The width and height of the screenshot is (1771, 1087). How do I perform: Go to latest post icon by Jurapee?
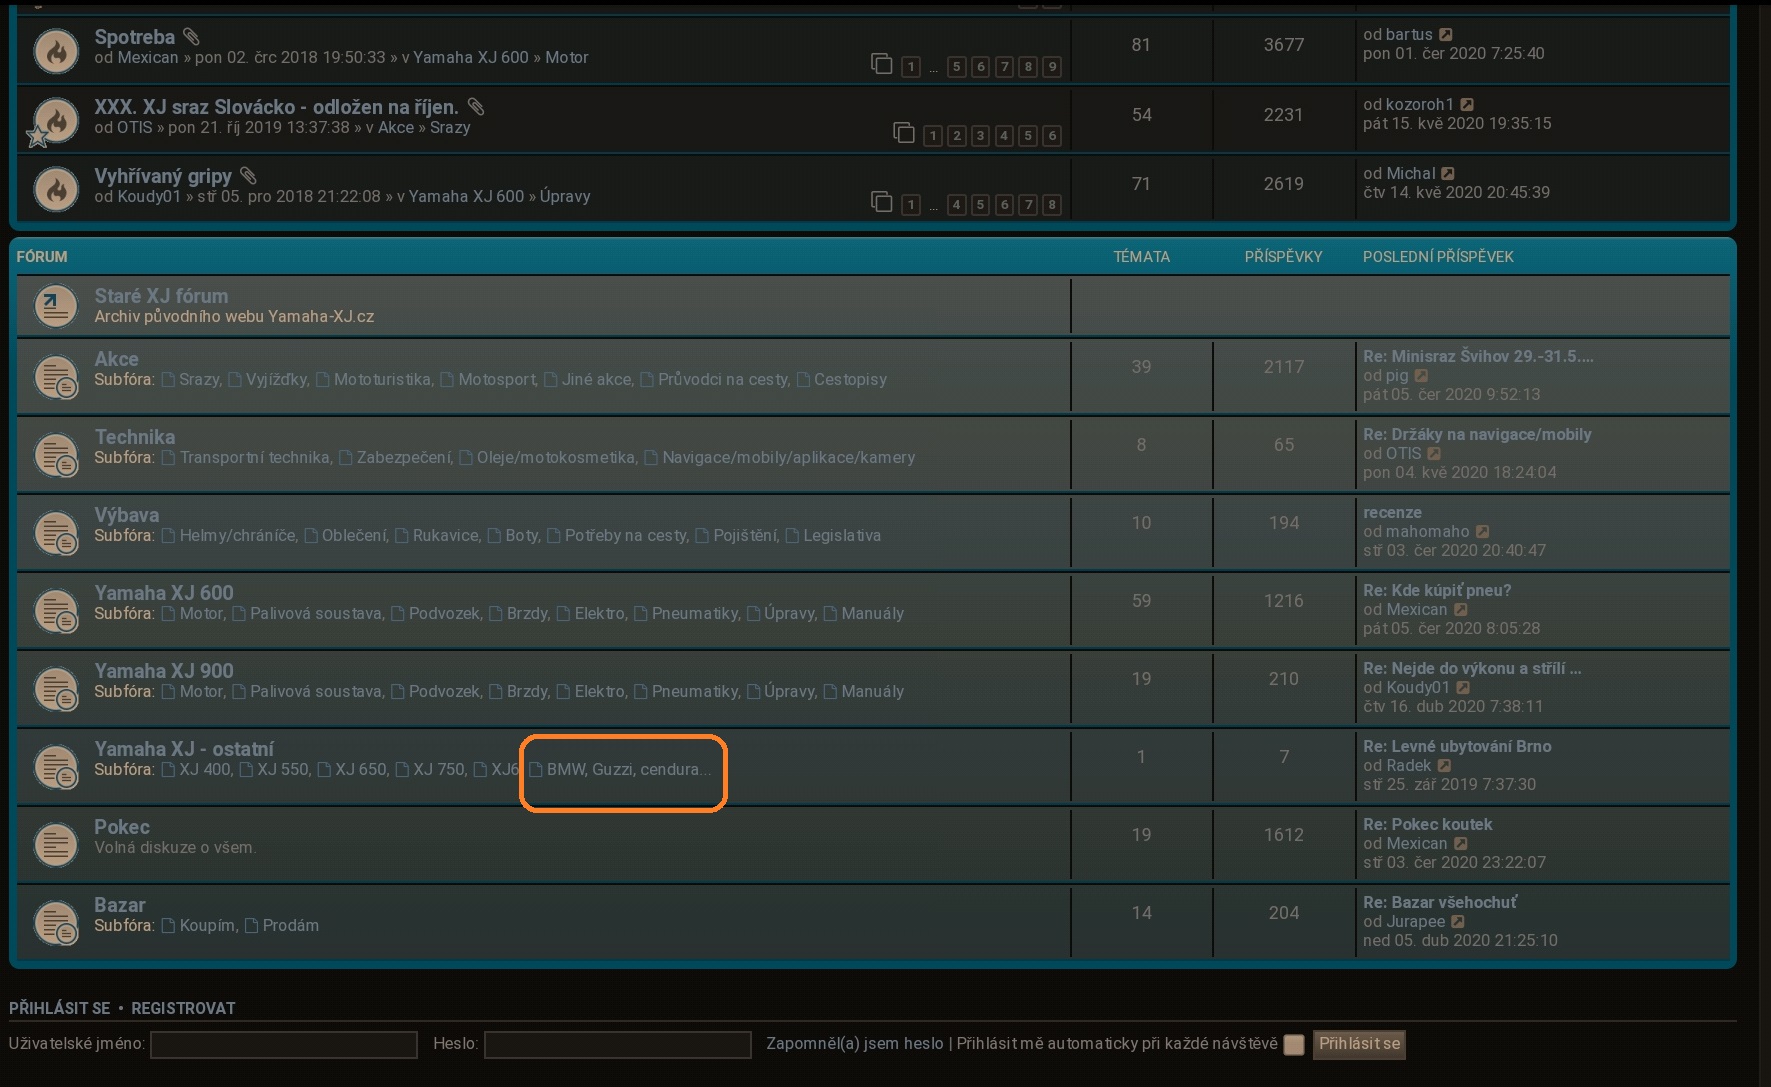pyautogui.click(x=1458, y=922)
